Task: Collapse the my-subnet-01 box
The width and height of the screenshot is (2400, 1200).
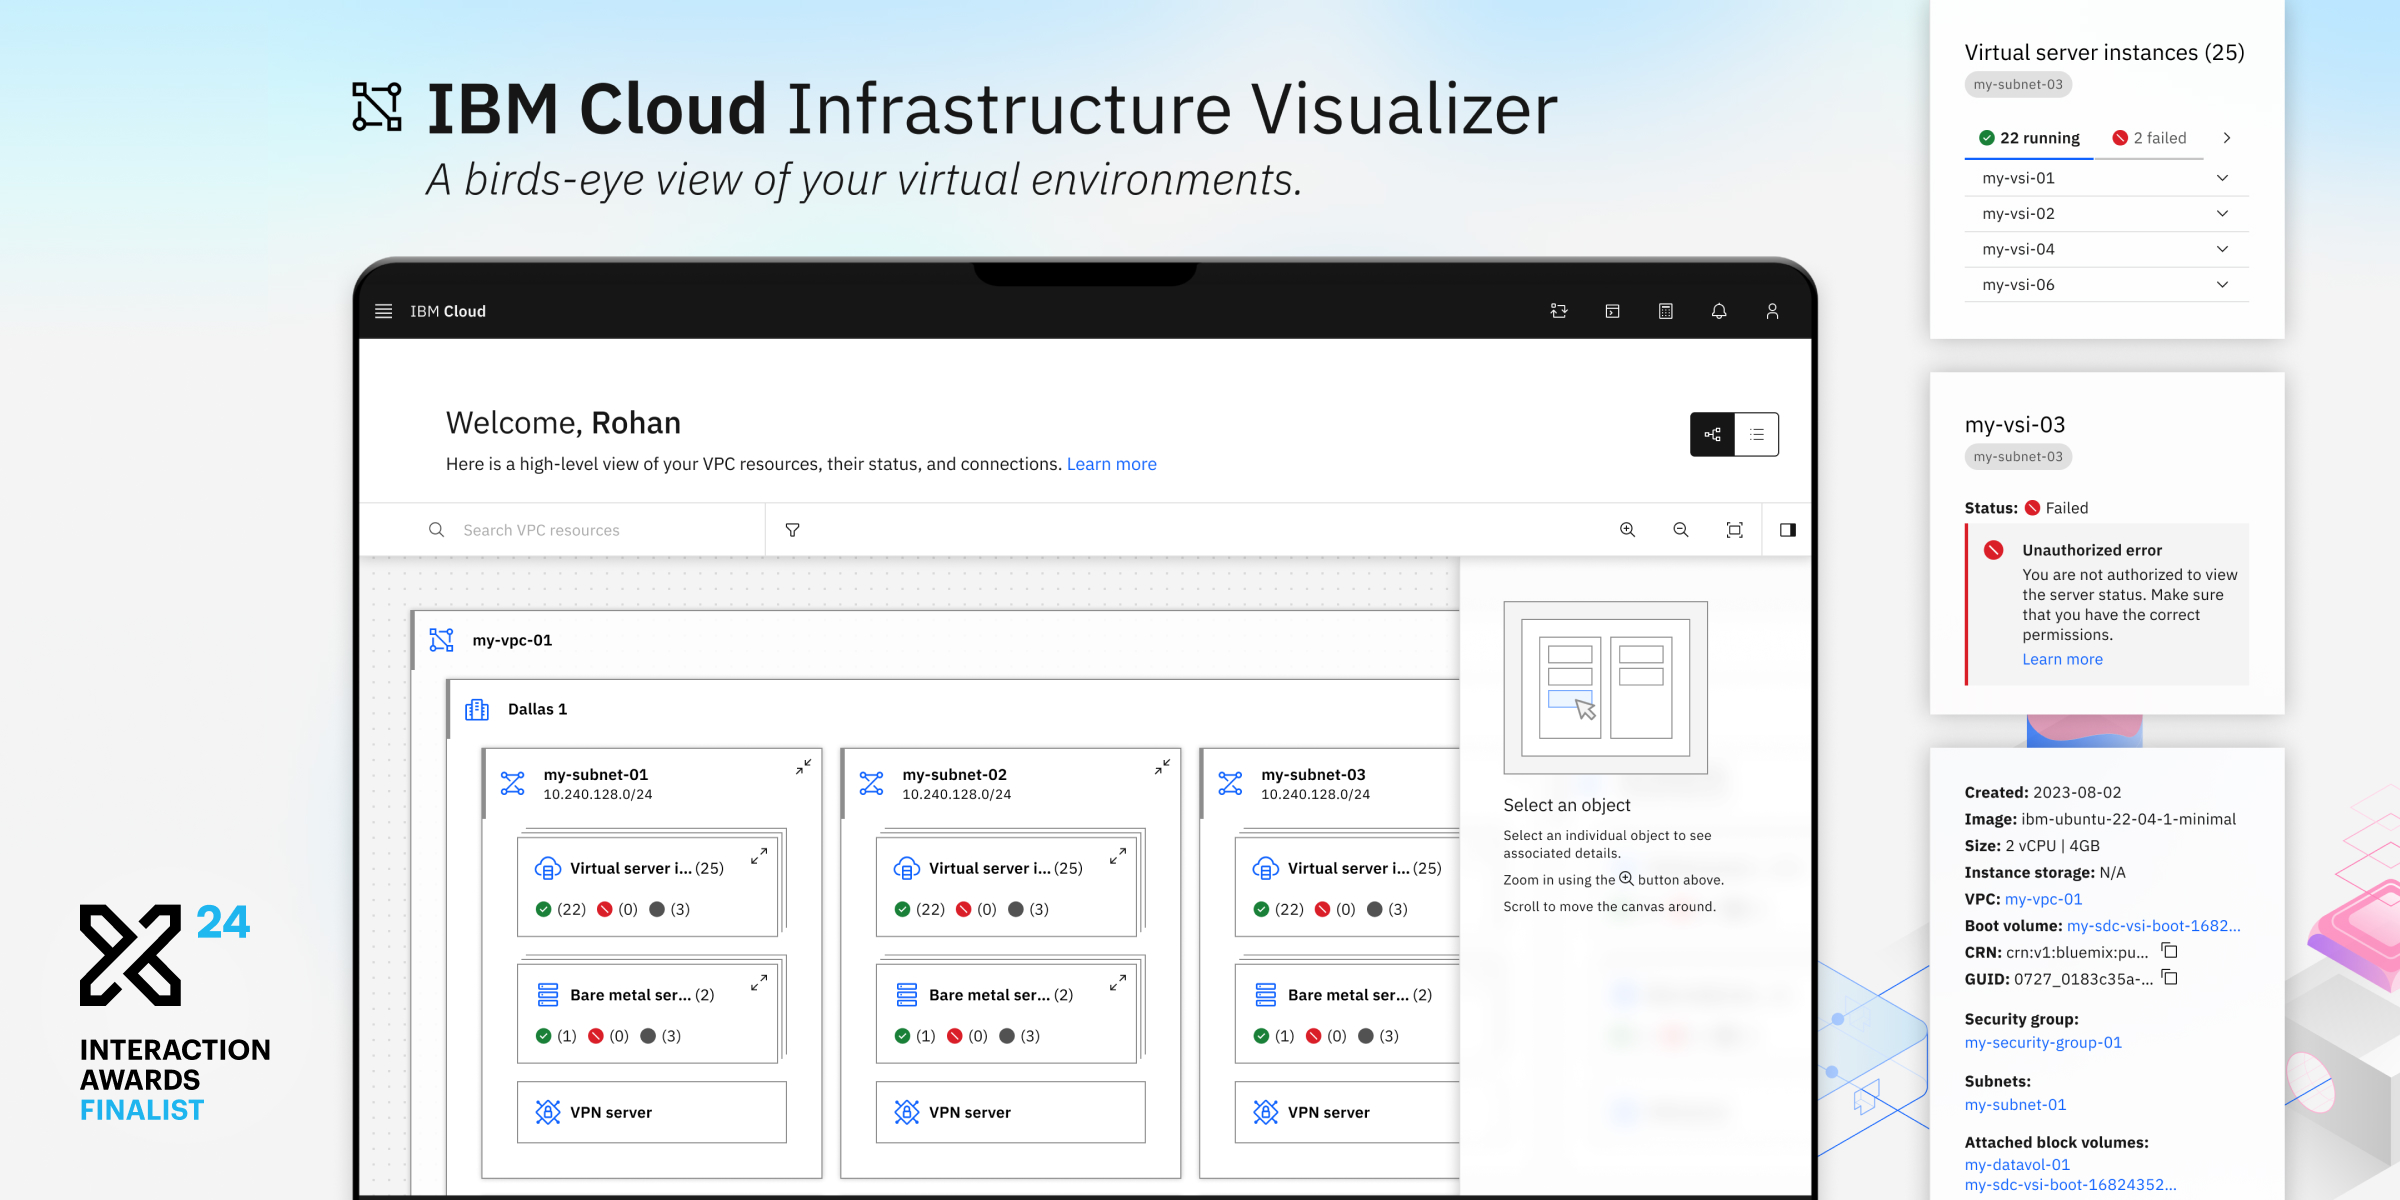Action: click(803, 767)
